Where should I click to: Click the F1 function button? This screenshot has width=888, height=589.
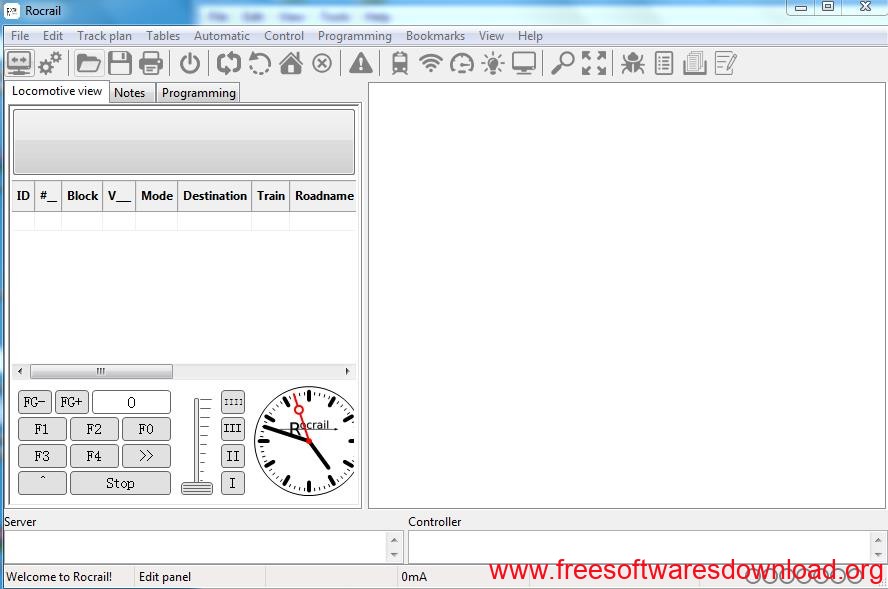point(42,429)
